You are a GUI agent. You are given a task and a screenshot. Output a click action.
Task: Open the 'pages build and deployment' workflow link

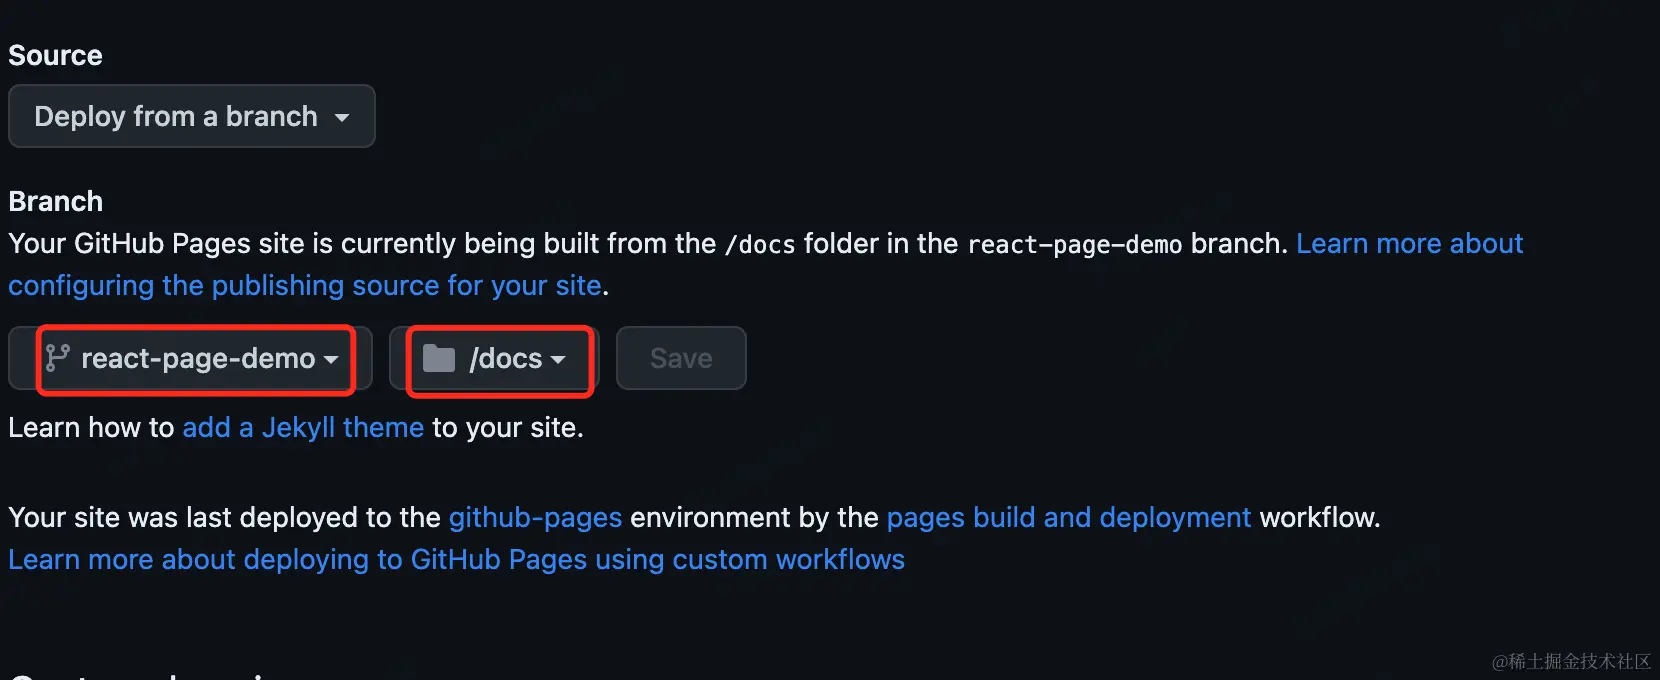click(1068, 517)
